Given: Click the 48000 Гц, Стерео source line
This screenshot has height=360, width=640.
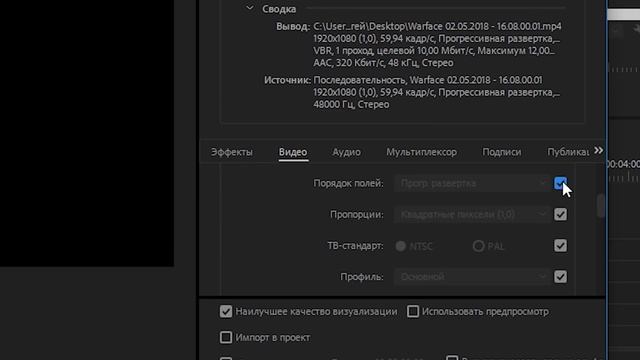Looking at the screenshot, I should [x=351, y=104].
